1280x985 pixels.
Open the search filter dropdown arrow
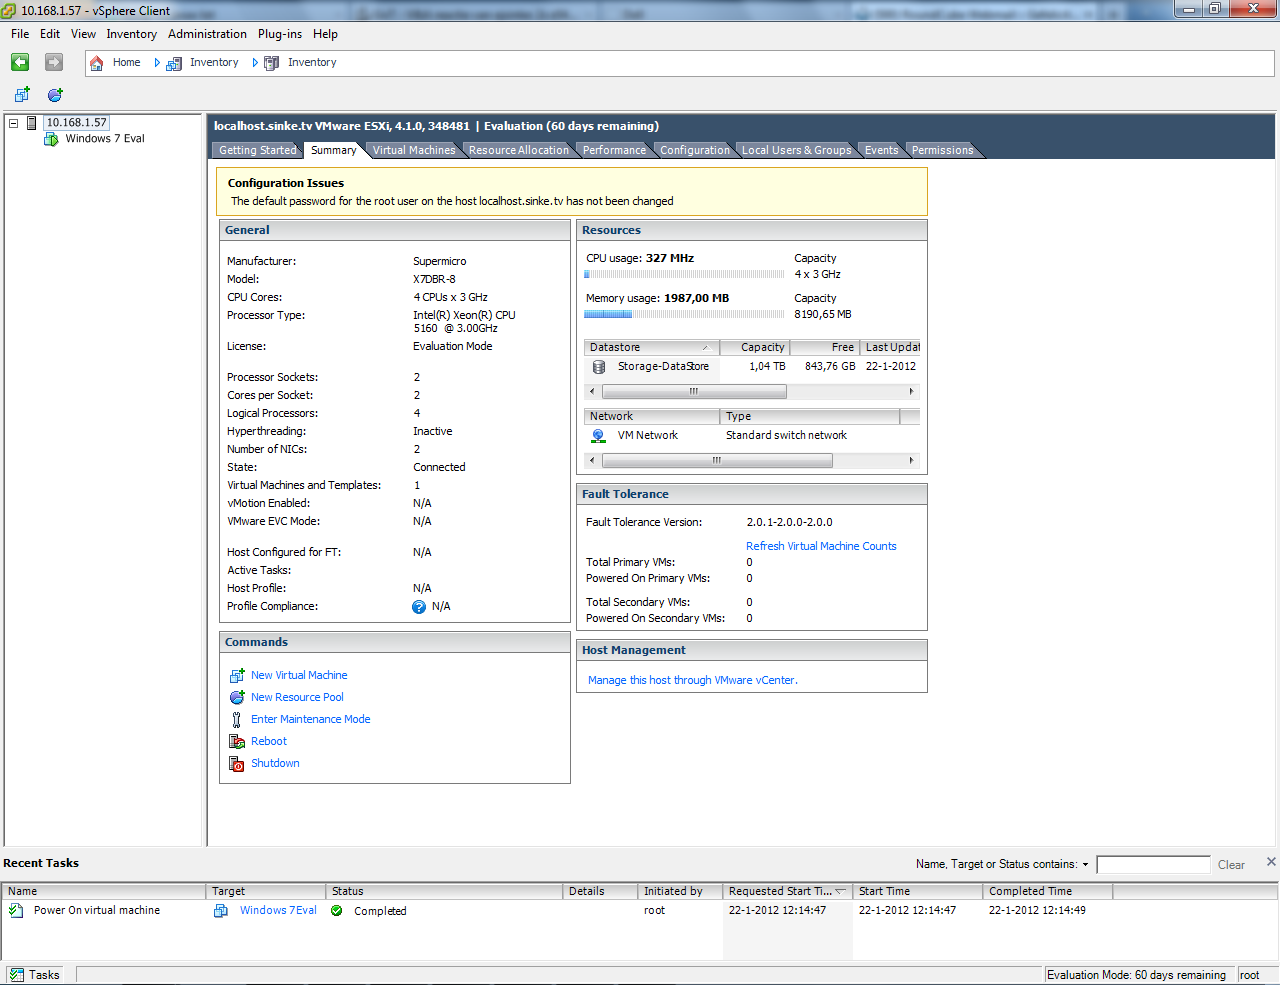[1085, 865]
